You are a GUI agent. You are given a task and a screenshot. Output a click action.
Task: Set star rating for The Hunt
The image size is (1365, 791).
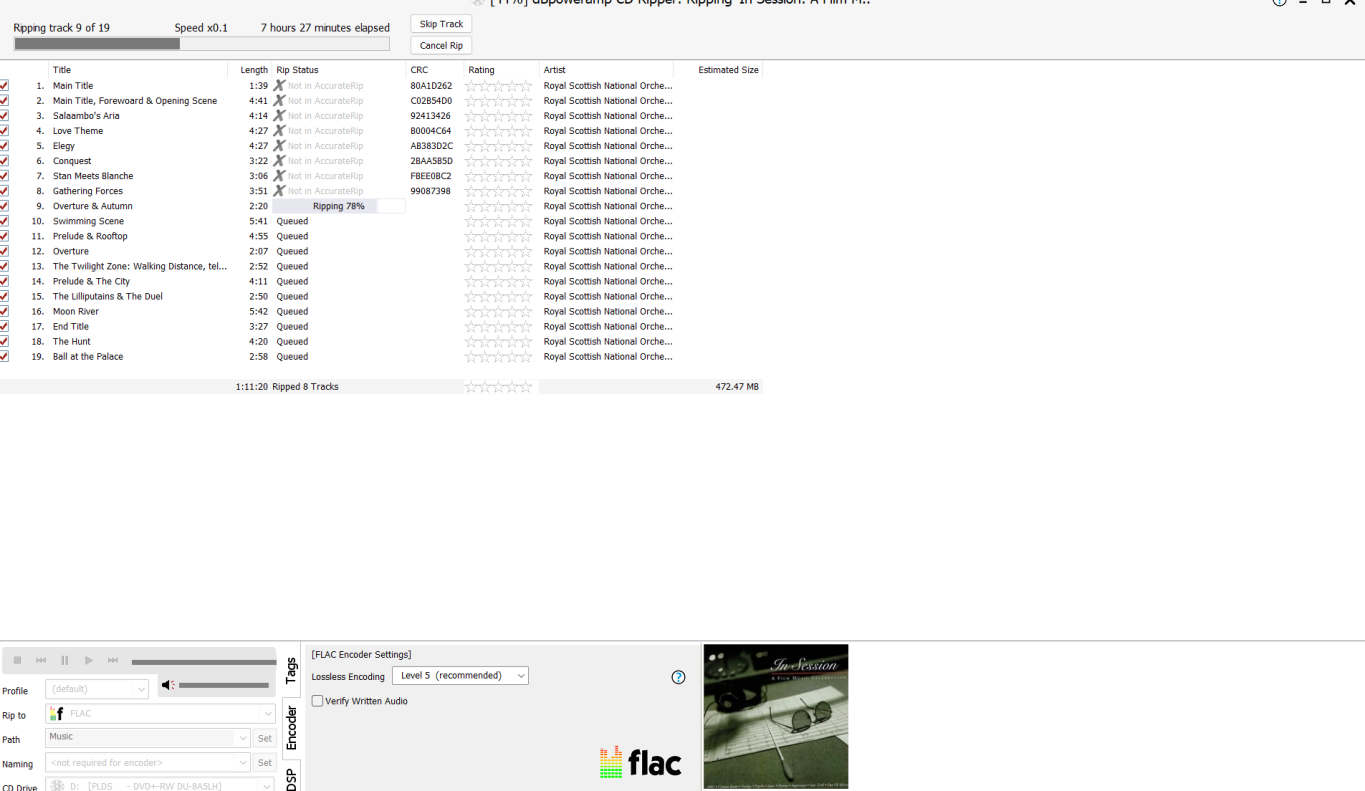coord(499,341)
